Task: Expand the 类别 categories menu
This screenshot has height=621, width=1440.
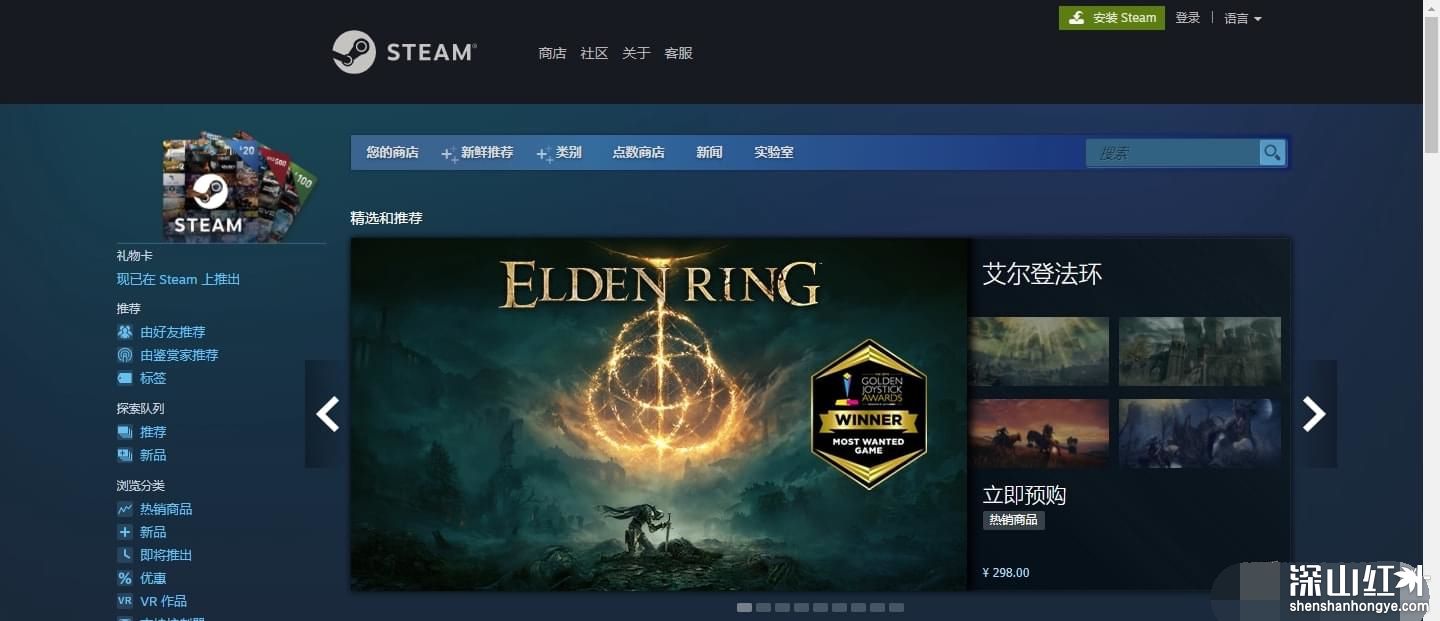Action: point(559,153)
